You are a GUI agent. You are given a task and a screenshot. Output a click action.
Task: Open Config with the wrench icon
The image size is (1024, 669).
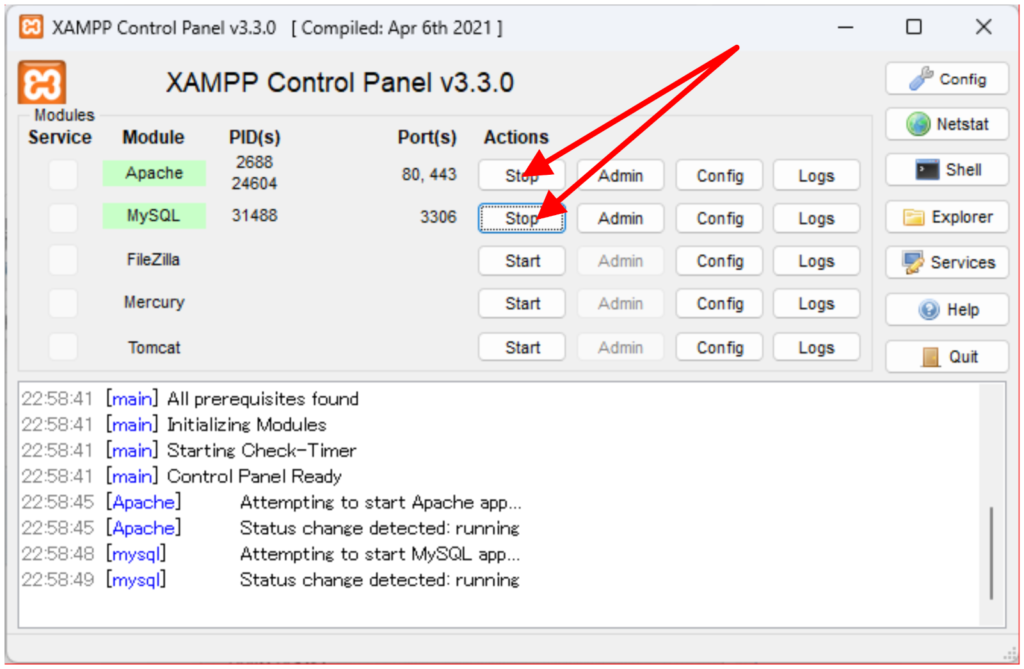pos(946,79)
